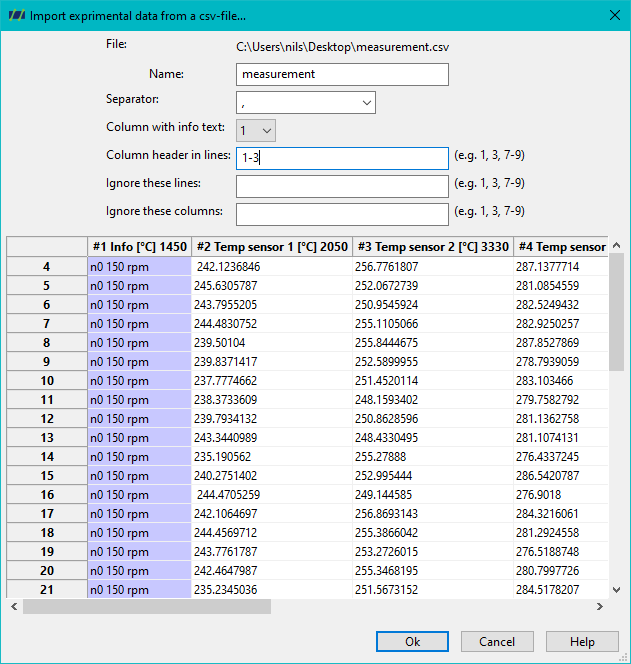Viewport: 631px width, 664px height.
Task: Click the Name input field
Action: [342, 75]
